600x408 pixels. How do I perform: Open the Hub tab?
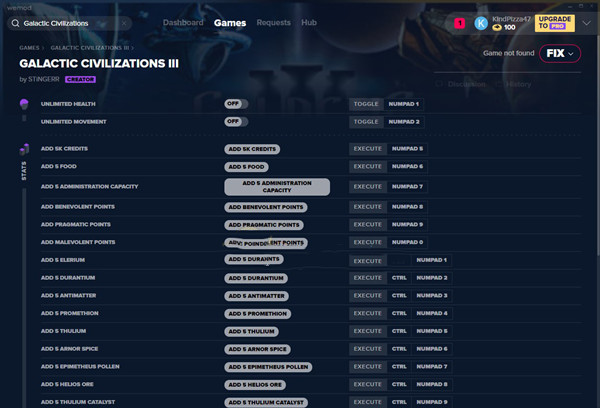pyautogui.click(x=309, y=22)
